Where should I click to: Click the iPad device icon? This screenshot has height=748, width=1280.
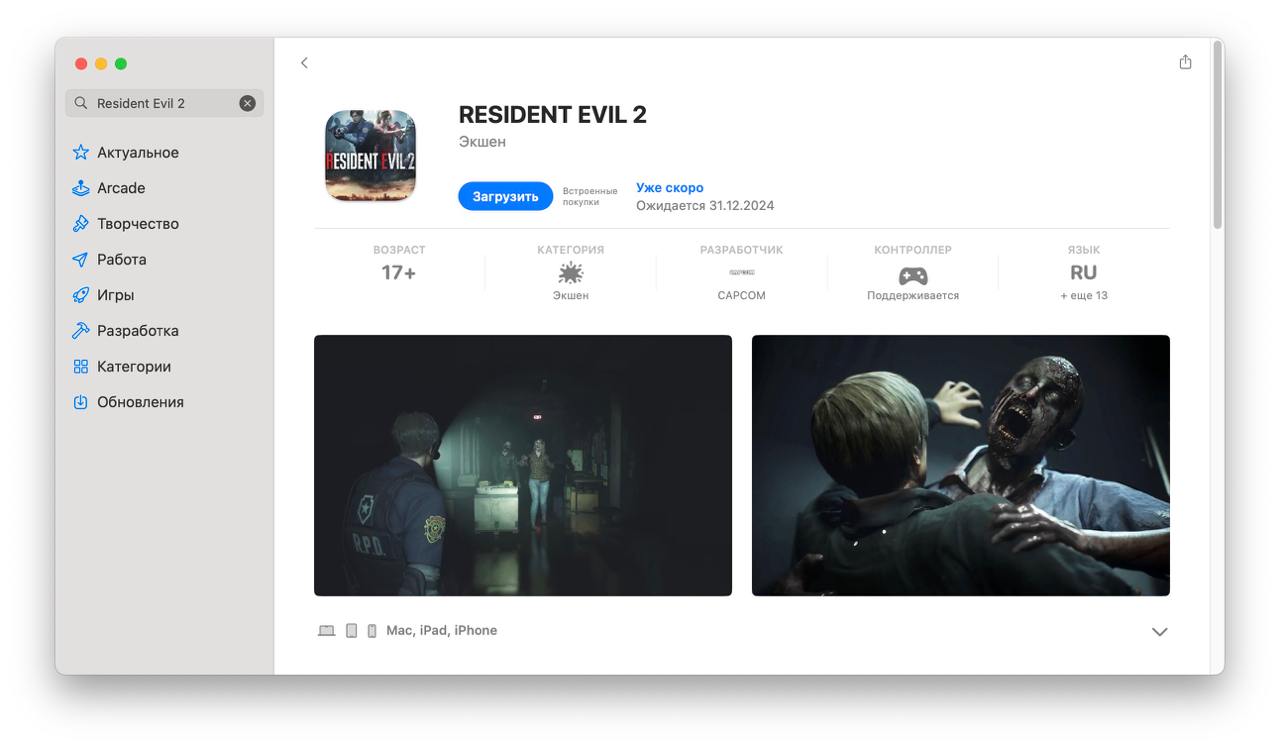tap(352, 631)
